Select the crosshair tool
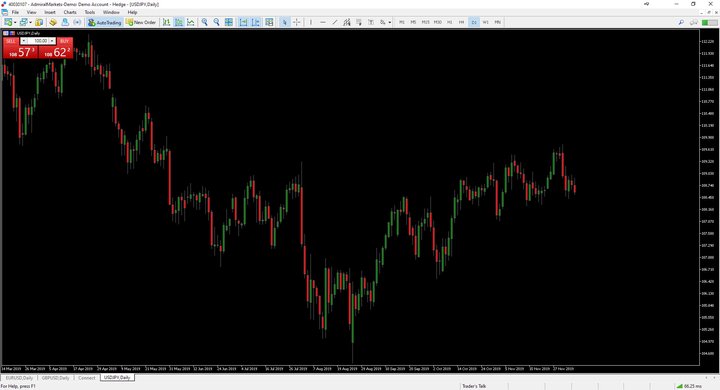This screenshot has width=720, height=390. (x=297, y=22)
